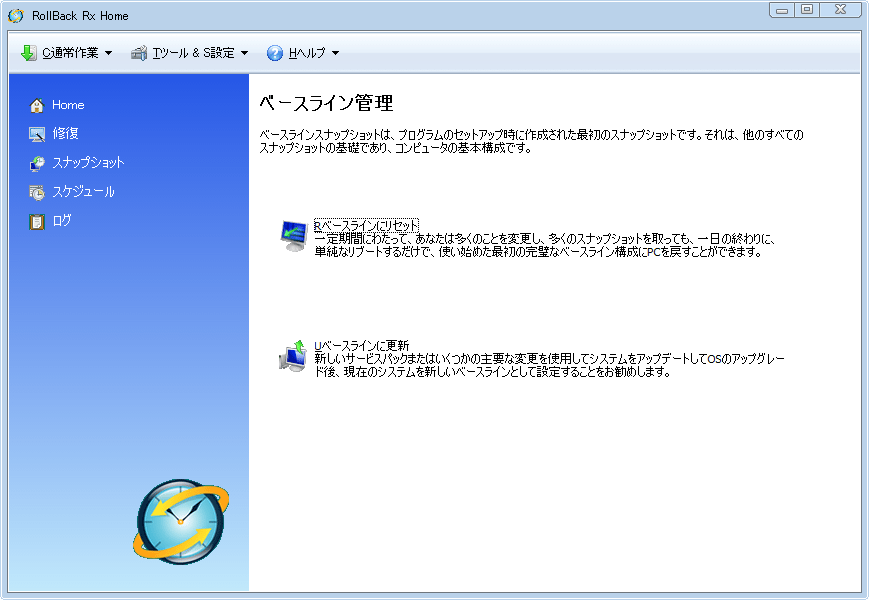Click the green download arrow icon for 通常作業

tap(28, 53)
